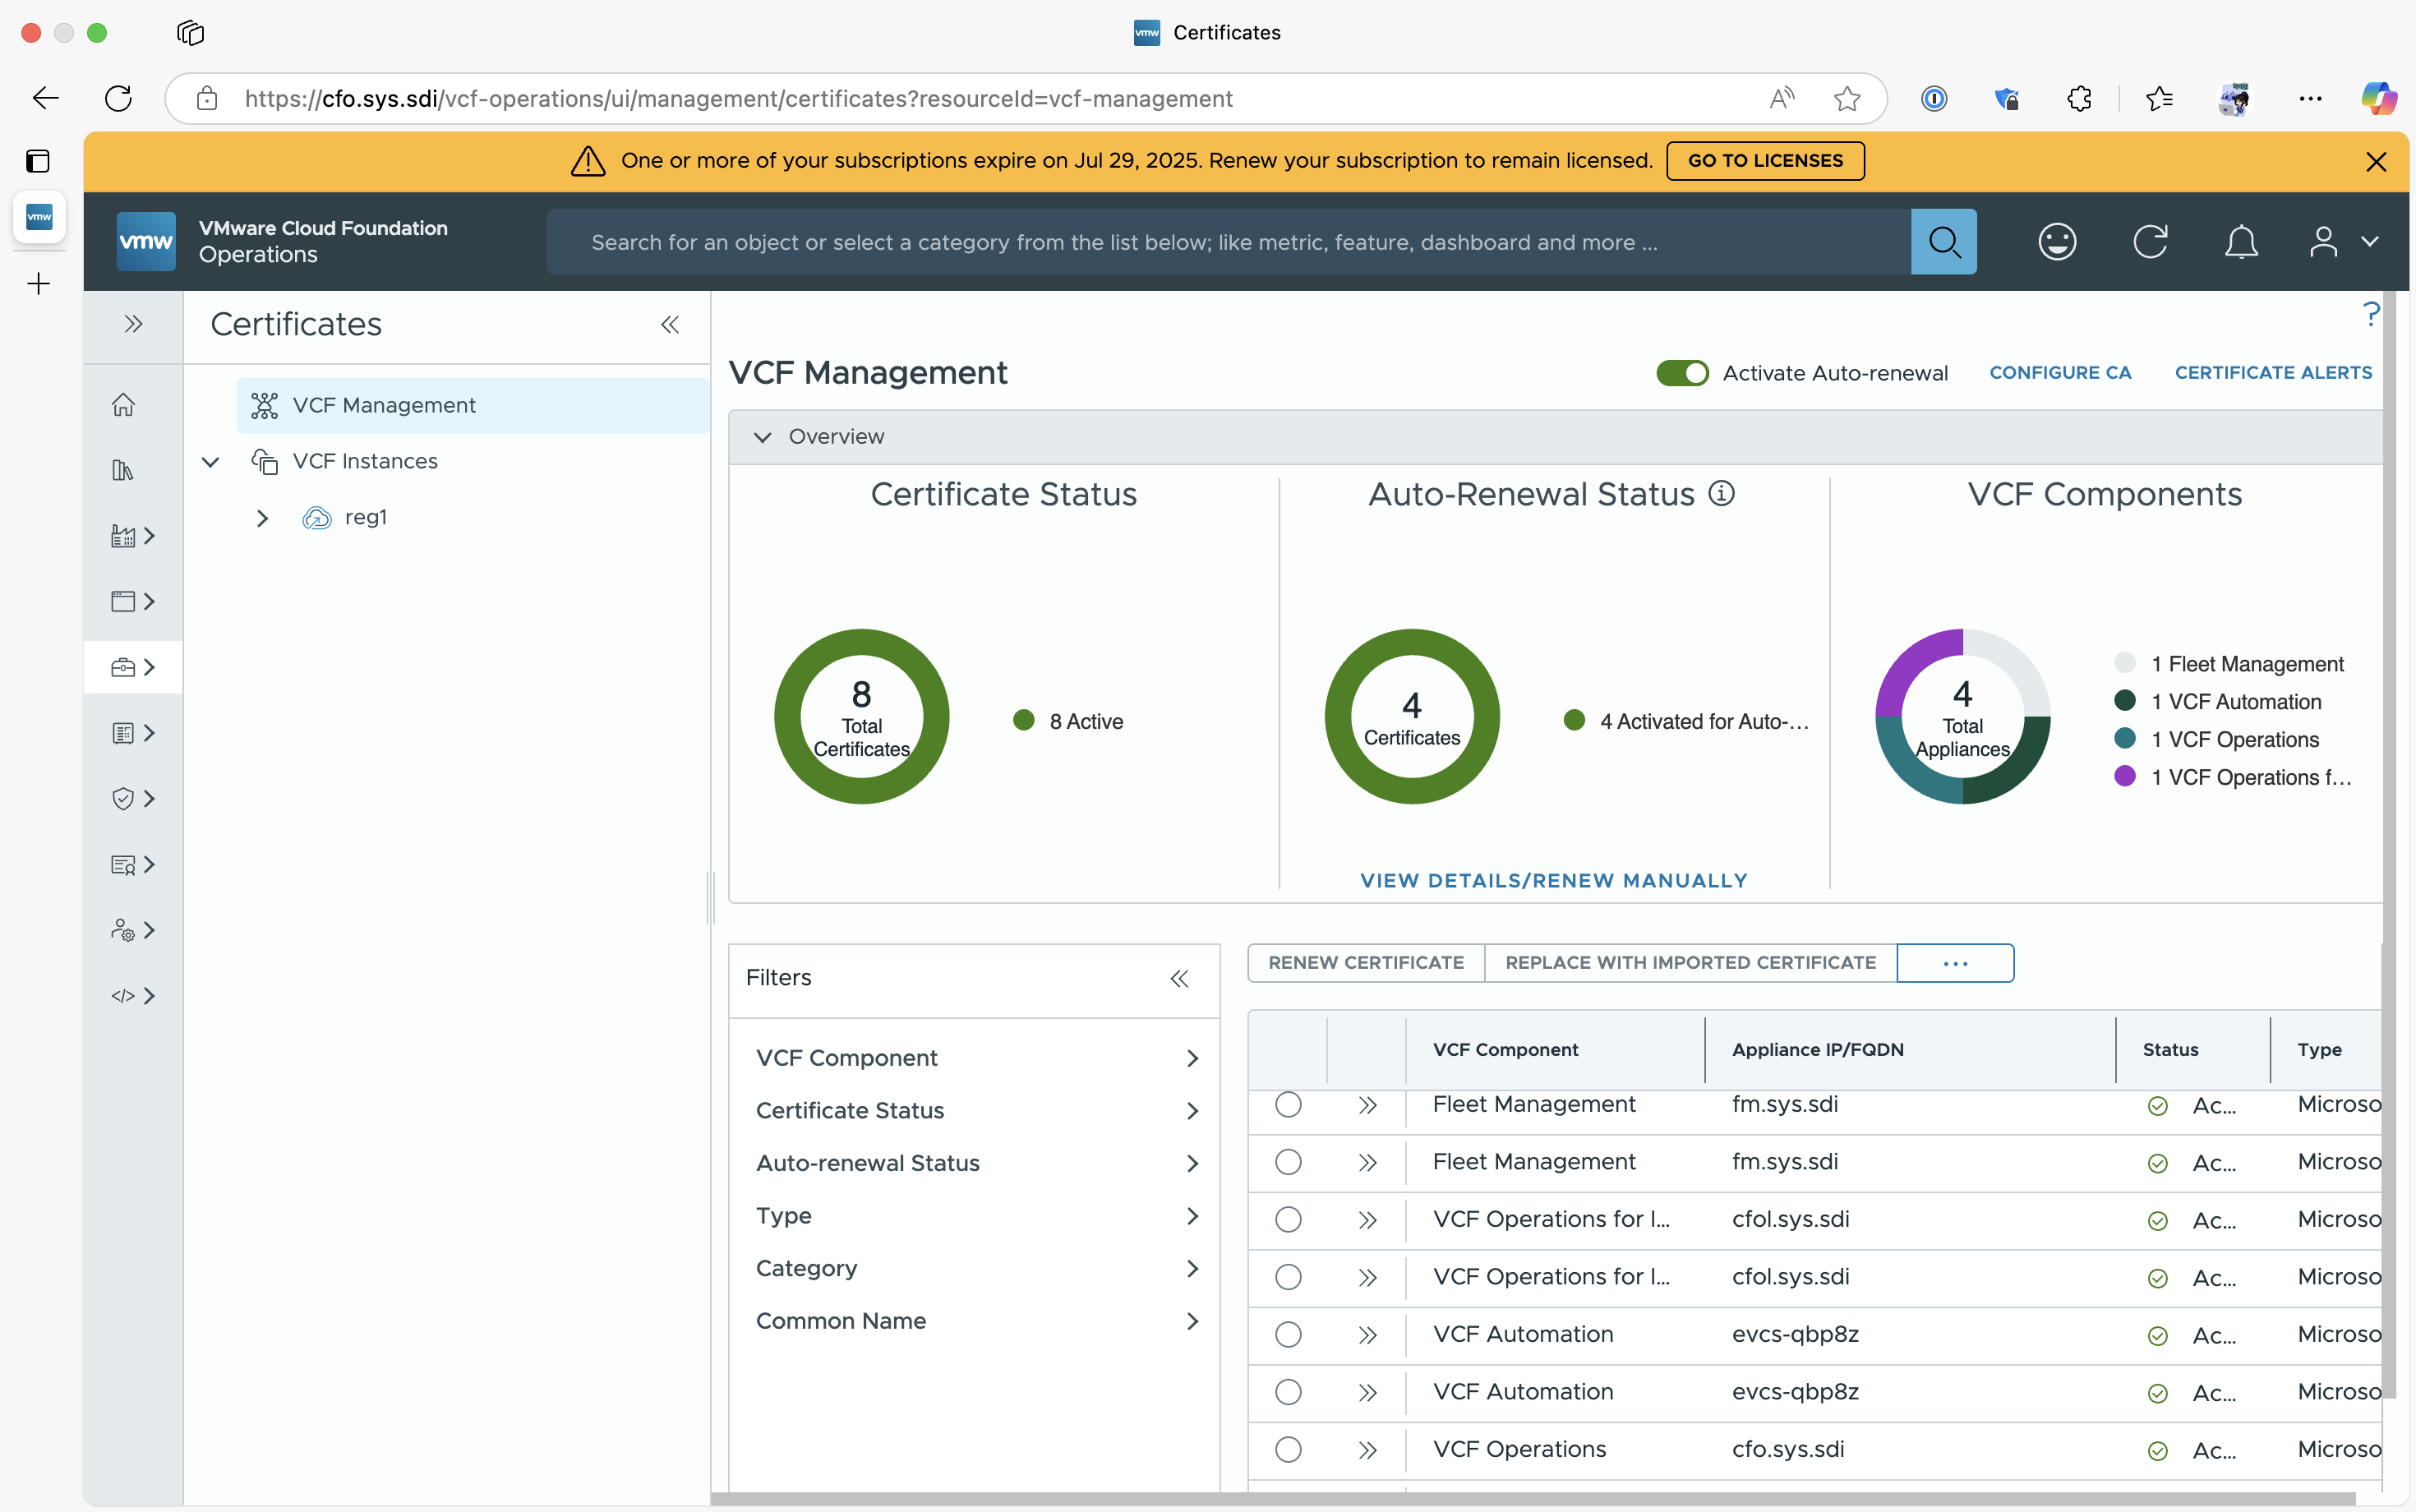Click REPLACE WITH IMPORTED CERTIFICATE button
This screenshot has height=1512, width=2416.
(x=1690, y=963)
